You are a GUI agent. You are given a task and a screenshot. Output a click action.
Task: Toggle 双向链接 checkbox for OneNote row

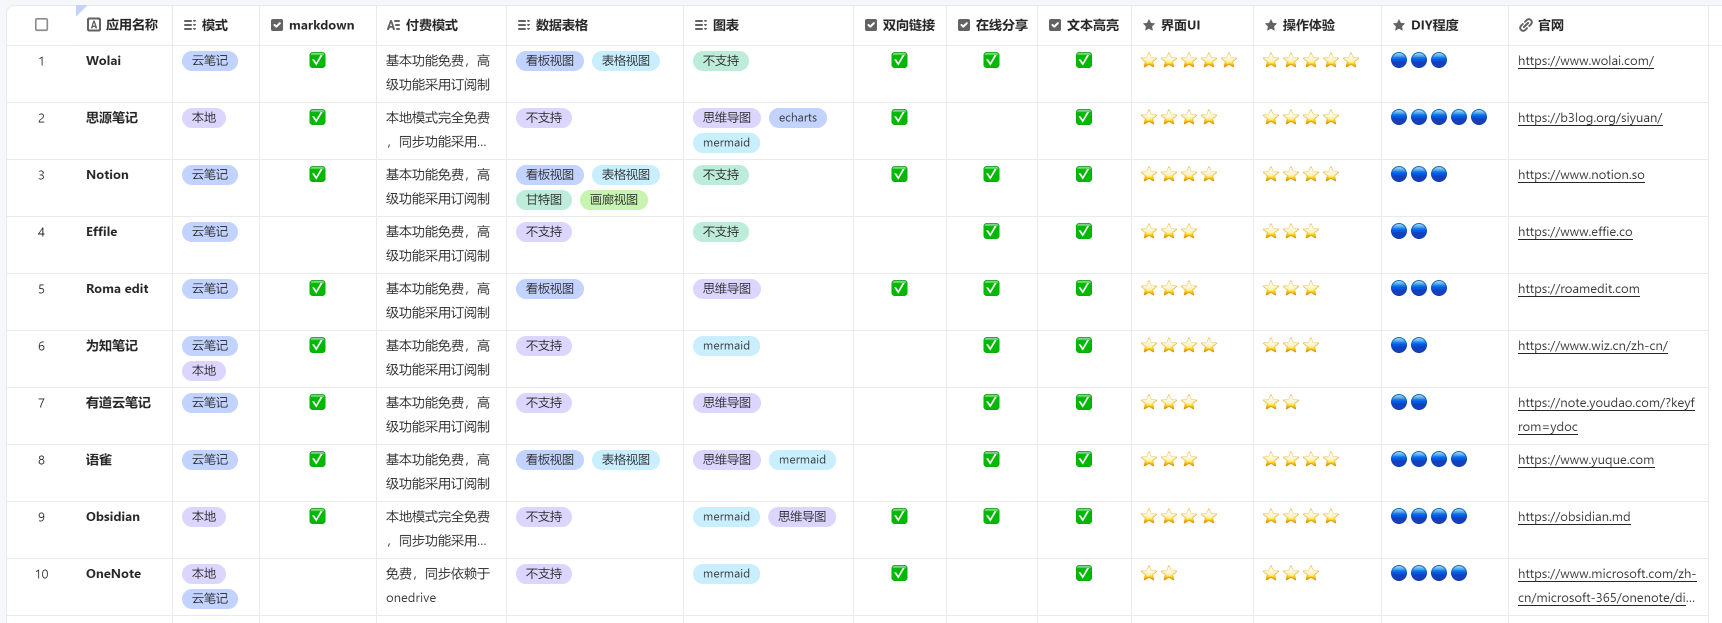coord(899,573)
